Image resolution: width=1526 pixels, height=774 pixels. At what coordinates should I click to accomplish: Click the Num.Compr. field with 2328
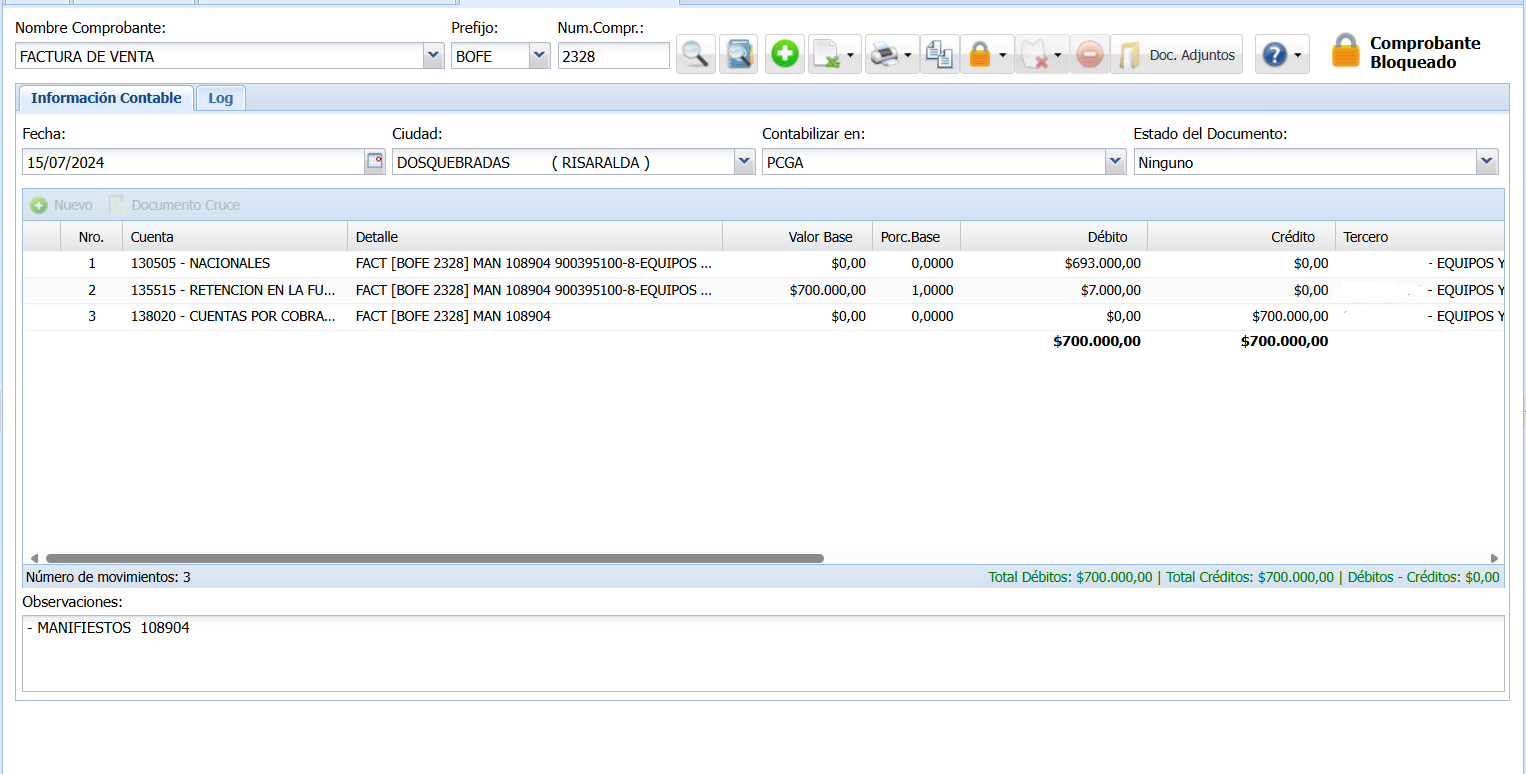[614, 56]
